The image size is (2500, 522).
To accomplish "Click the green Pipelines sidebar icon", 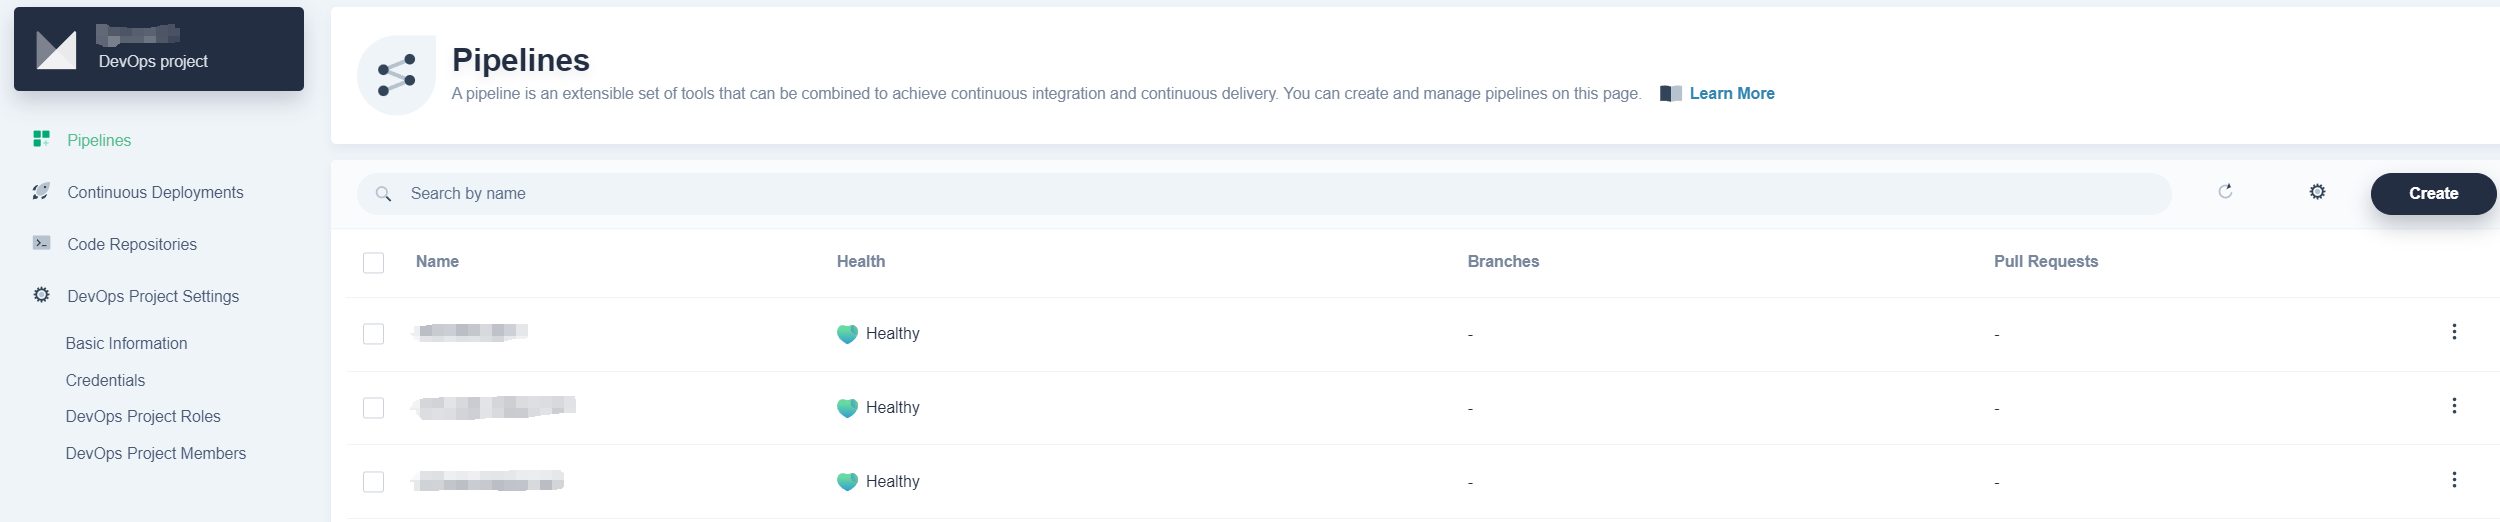I will (x=41, y=140).
